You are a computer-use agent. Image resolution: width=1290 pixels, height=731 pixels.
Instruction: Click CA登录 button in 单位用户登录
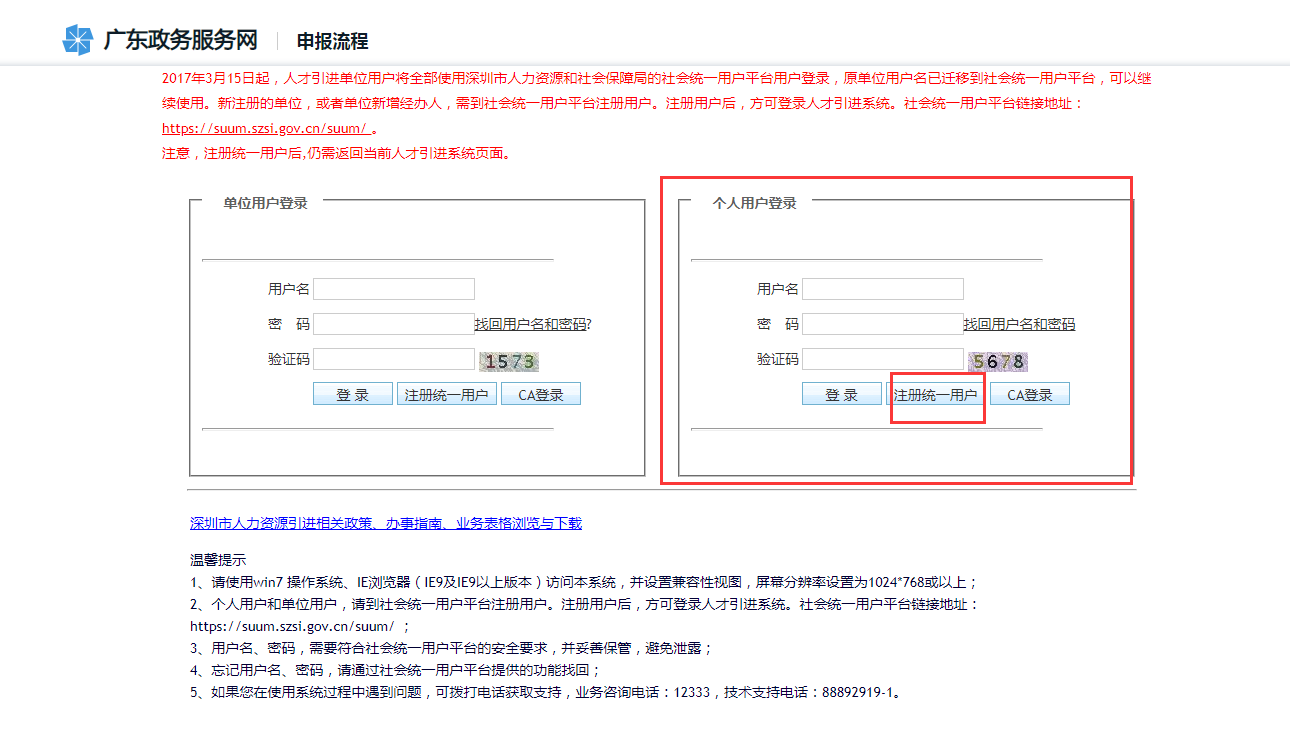(541, 394)
